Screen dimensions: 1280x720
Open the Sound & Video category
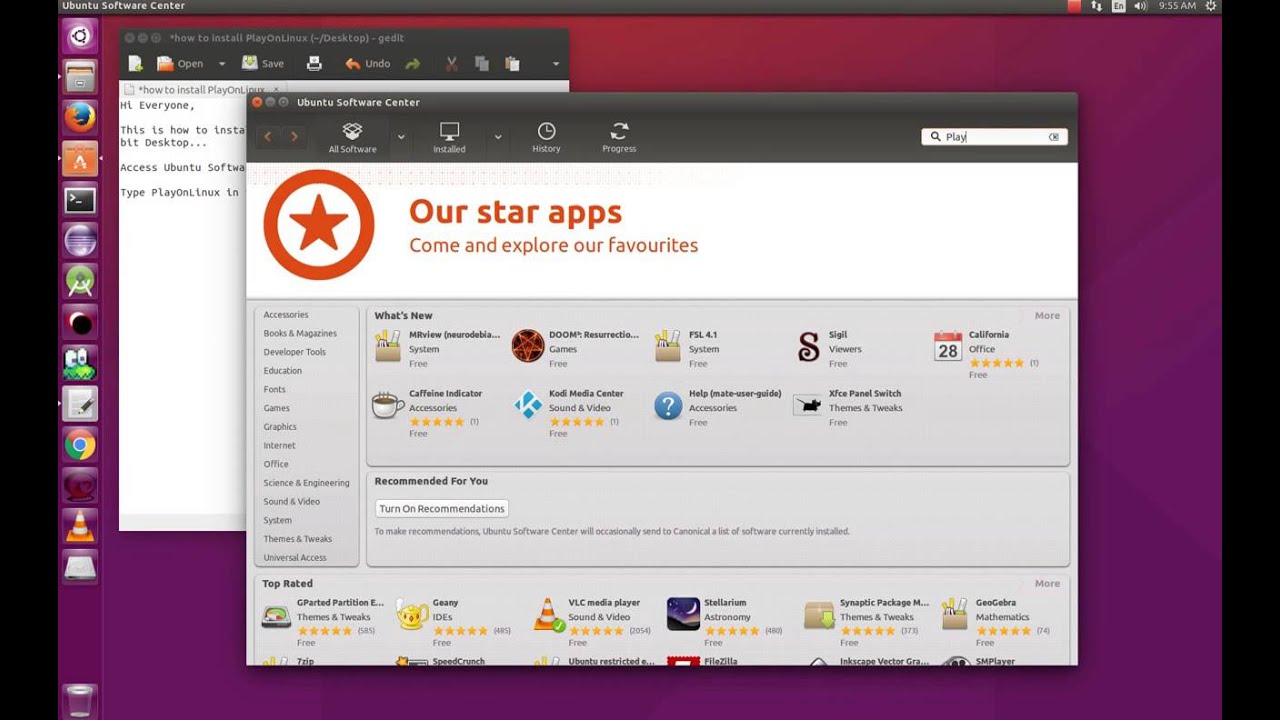click(292, 501)
